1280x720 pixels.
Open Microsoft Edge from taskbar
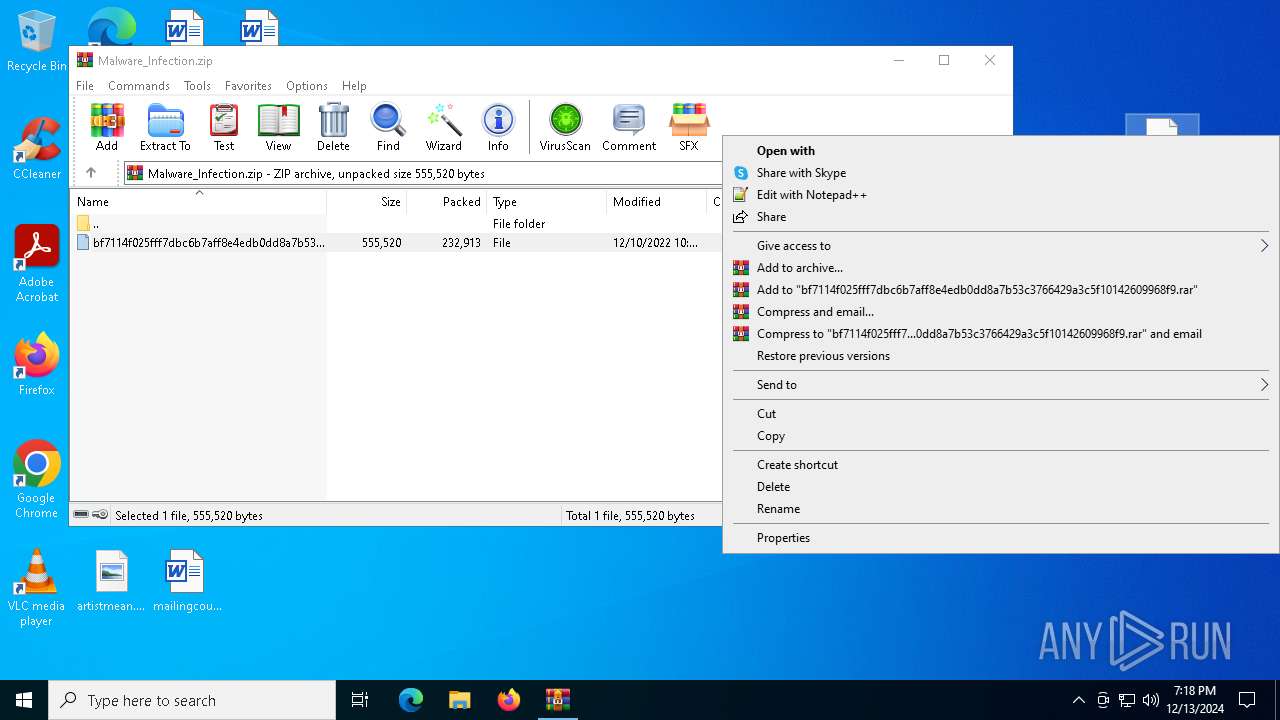point(411,700)
